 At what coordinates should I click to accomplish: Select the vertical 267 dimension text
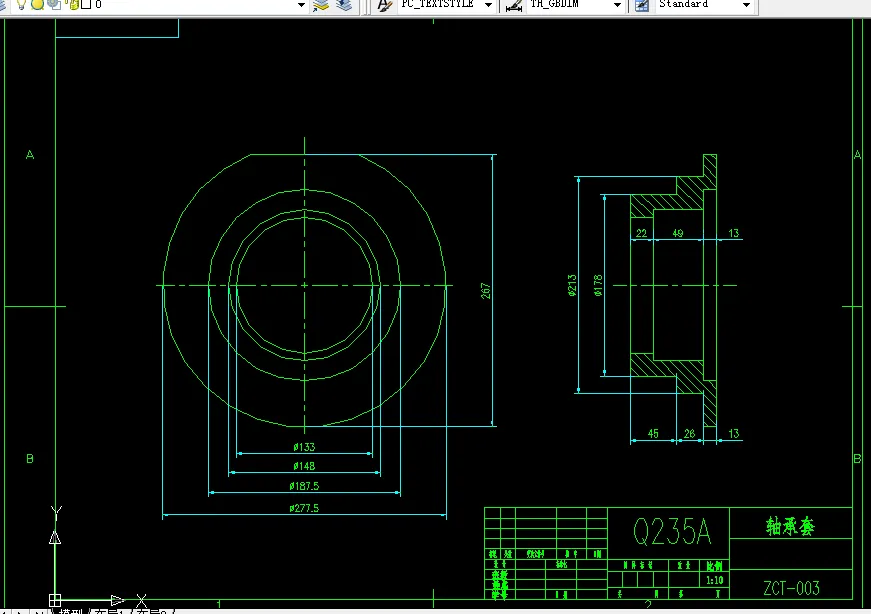point(485,291)
